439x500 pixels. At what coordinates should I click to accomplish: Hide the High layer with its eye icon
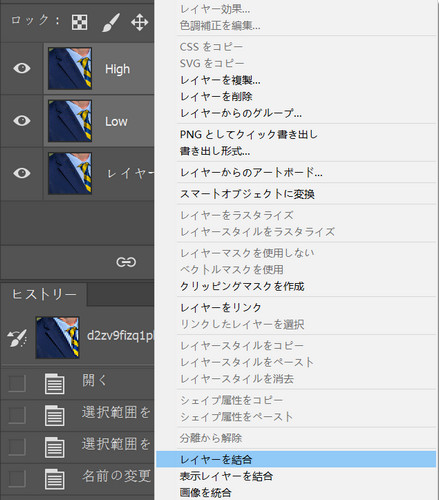pyautogui.click(x=22, y=68)
